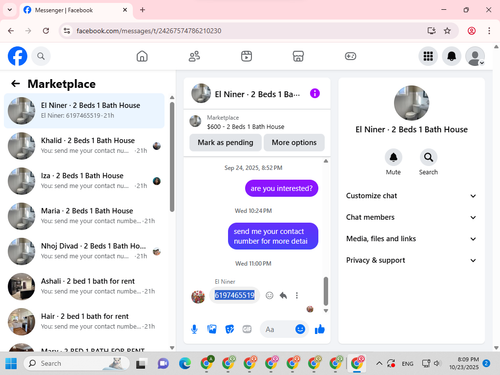Open Ashali - 2 bed 1 bath for rent chat
This screenshot has width=500, height=375.
coord(84,286)
